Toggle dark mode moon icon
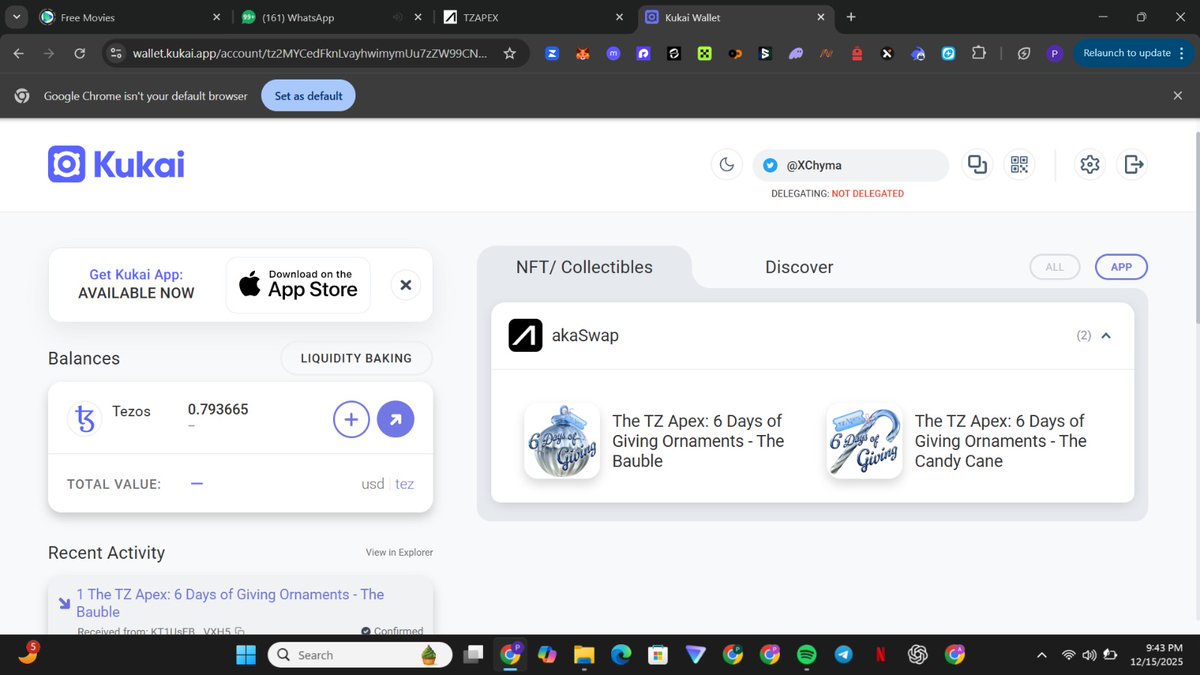Screen dimensions: 1200x675 (727, 165)
